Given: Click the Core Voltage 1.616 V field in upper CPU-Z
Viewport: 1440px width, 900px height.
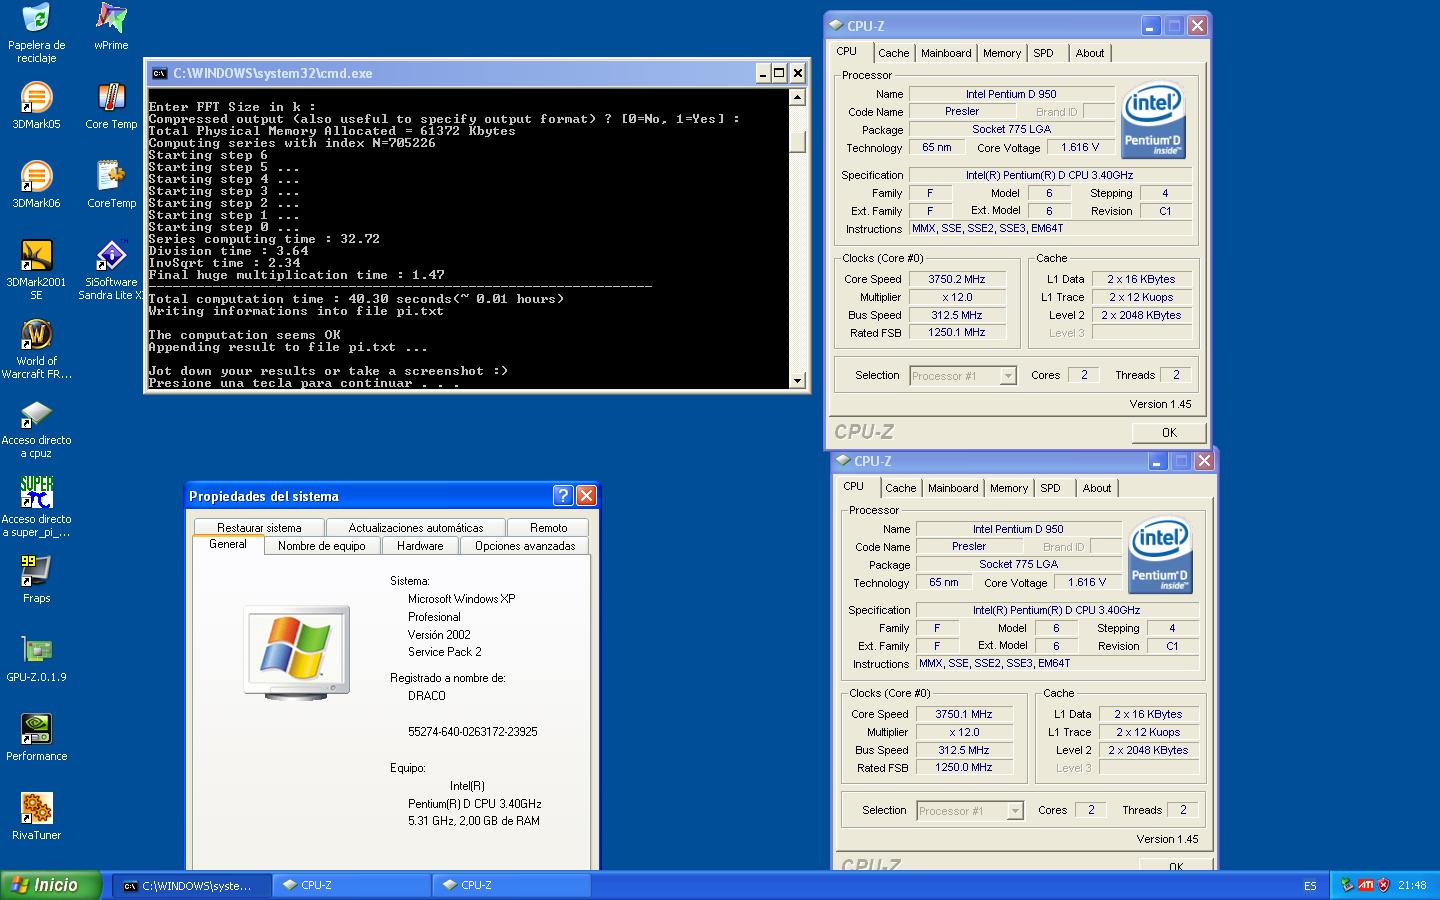Looking at the screenshot, I should 1080,147.
